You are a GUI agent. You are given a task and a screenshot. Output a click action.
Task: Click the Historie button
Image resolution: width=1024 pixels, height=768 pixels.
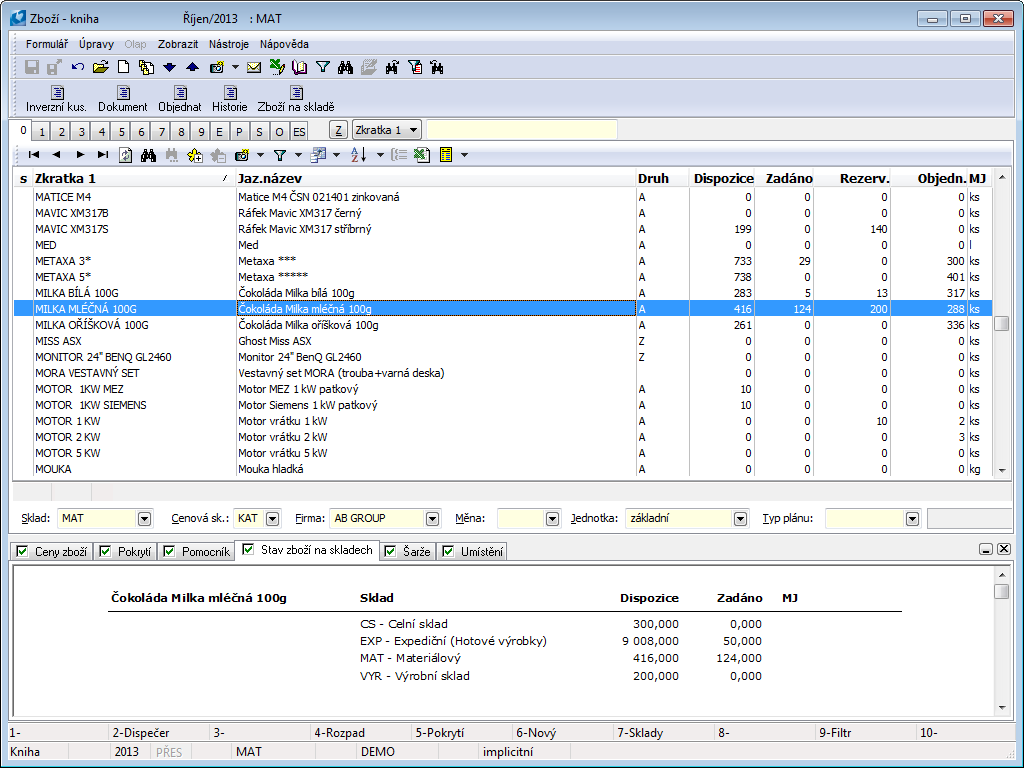click(229, 99)
